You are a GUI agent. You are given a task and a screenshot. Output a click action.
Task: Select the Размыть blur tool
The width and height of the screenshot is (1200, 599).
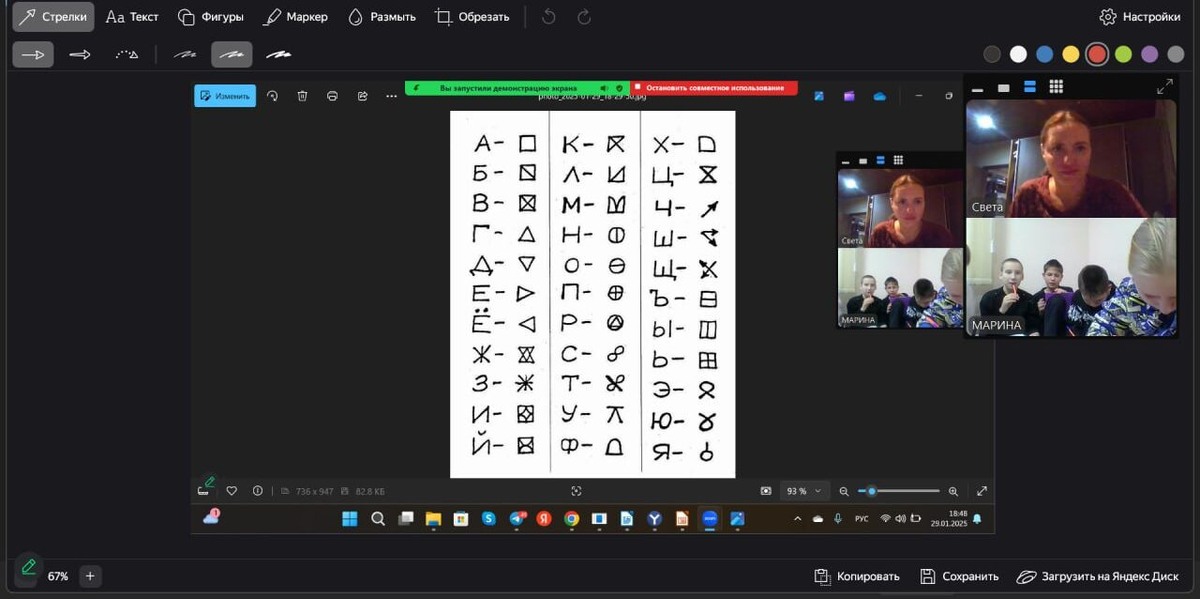click(380, 16)
